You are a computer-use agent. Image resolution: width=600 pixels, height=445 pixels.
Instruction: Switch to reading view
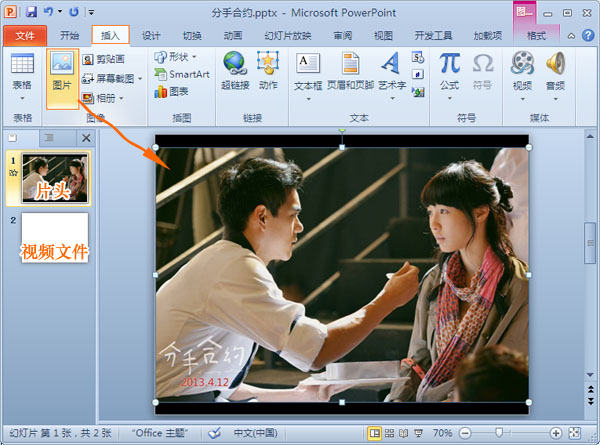click(403, 433)
